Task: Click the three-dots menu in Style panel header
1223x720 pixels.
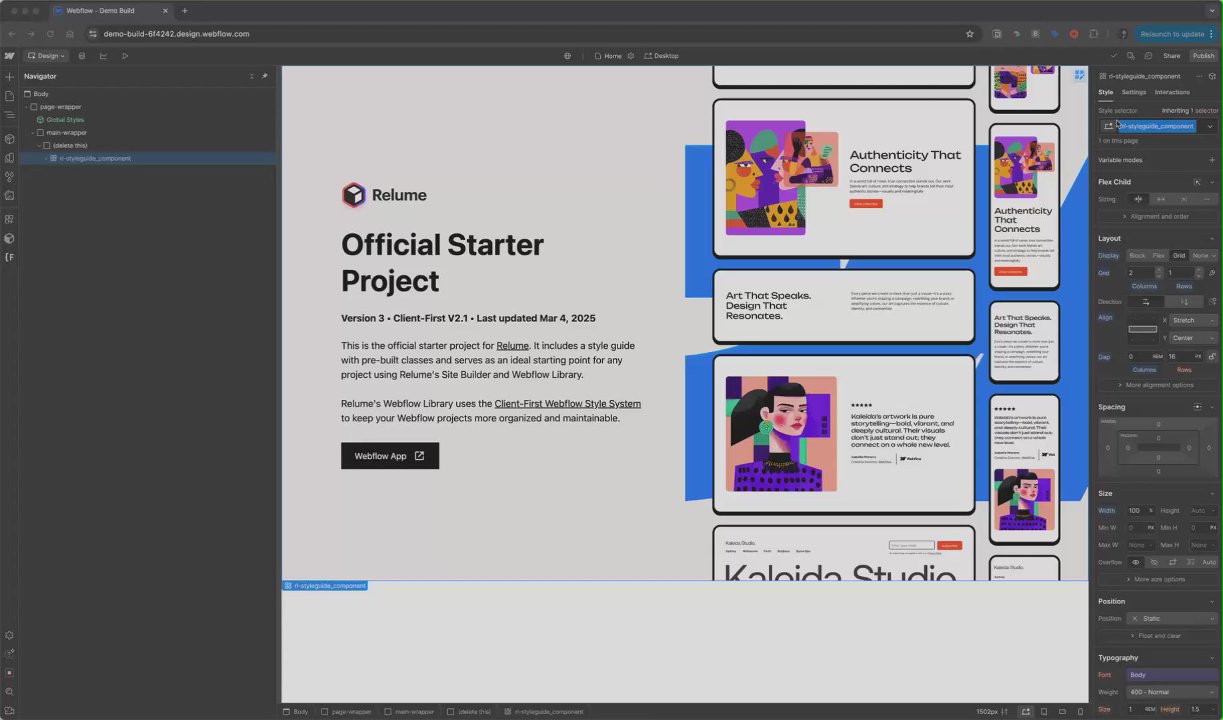Action: coord(1198,76)
